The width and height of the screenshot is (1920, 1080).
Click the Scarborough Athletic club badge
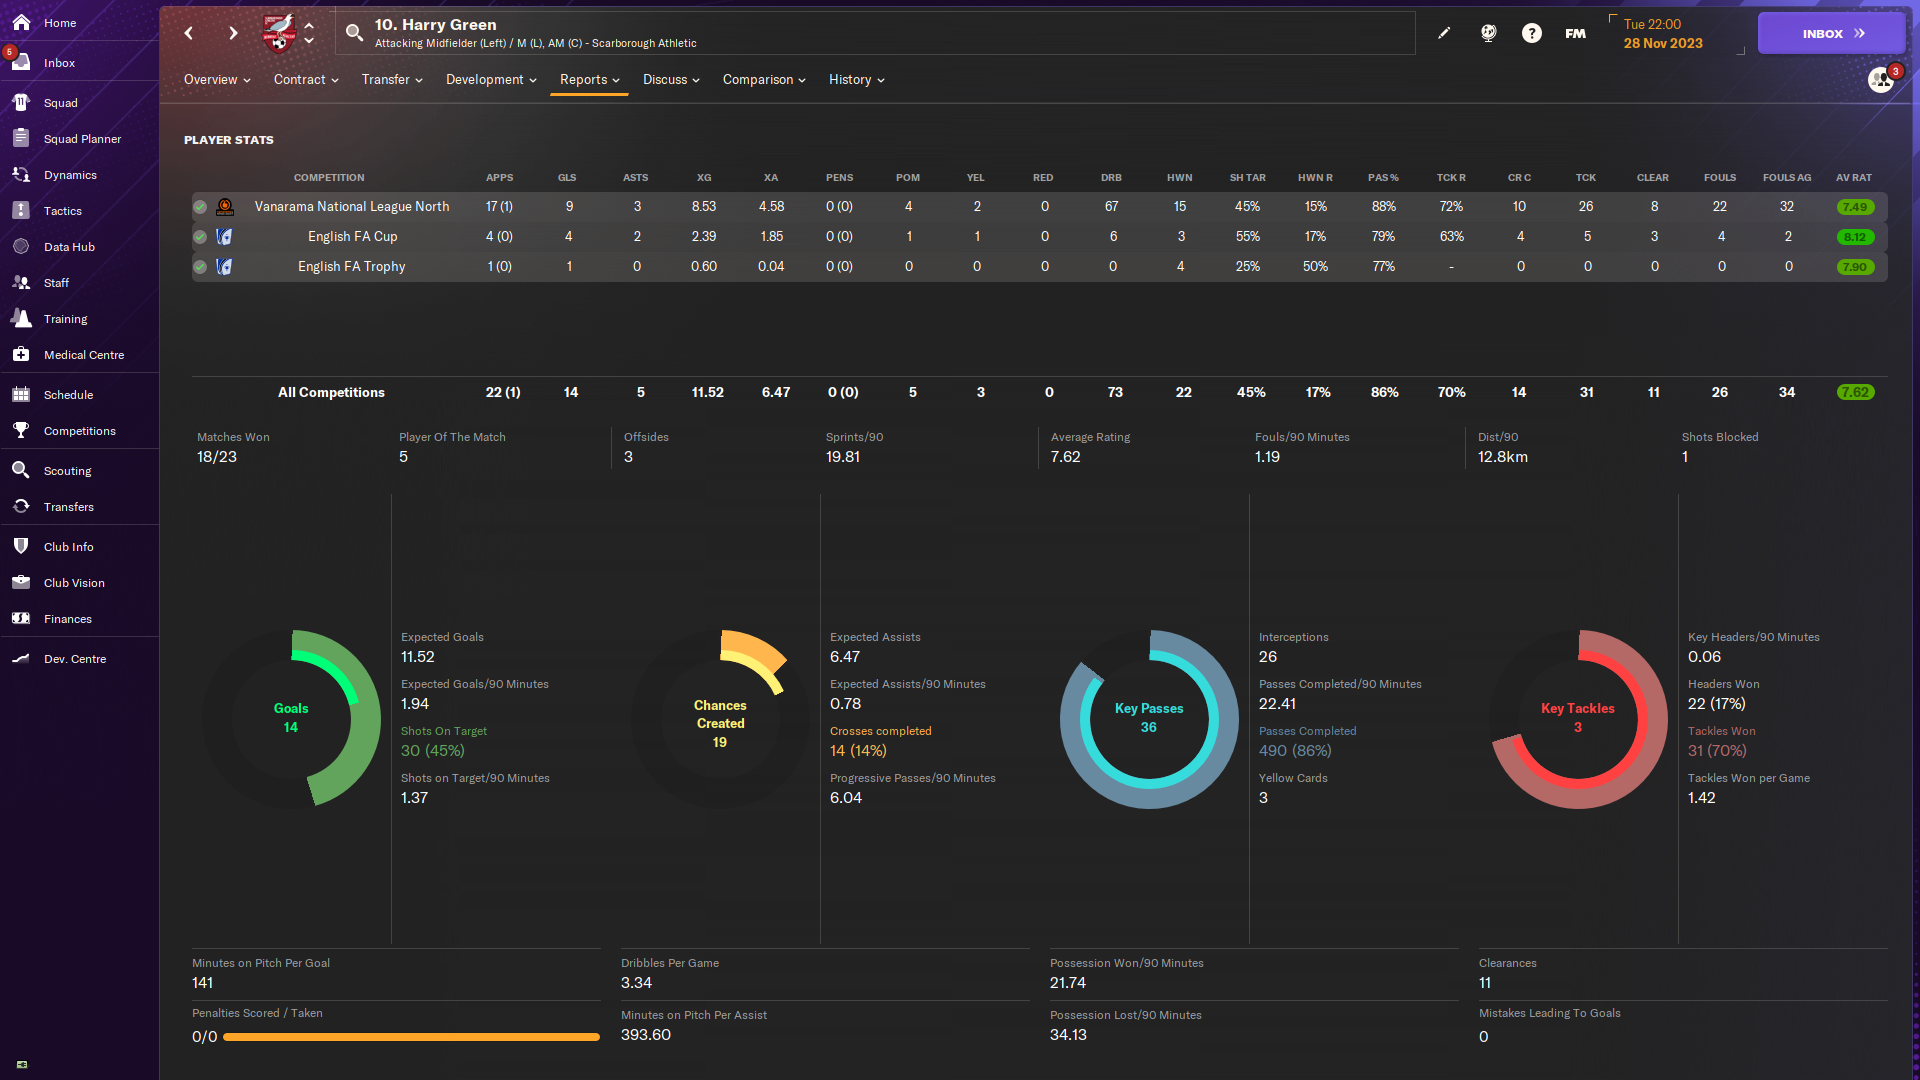279,32
